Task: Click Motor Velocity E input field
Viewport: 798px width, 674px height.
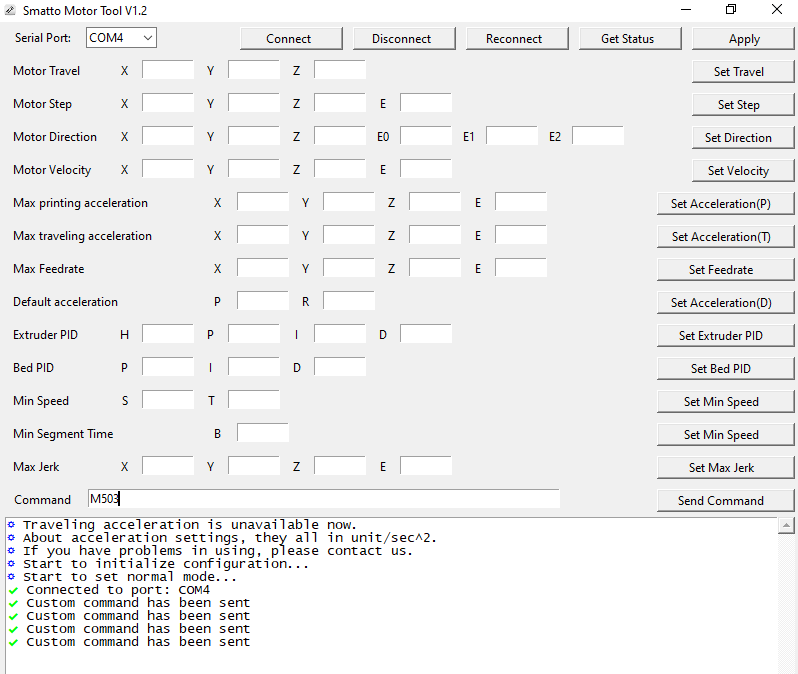Action: click(426, 169)
